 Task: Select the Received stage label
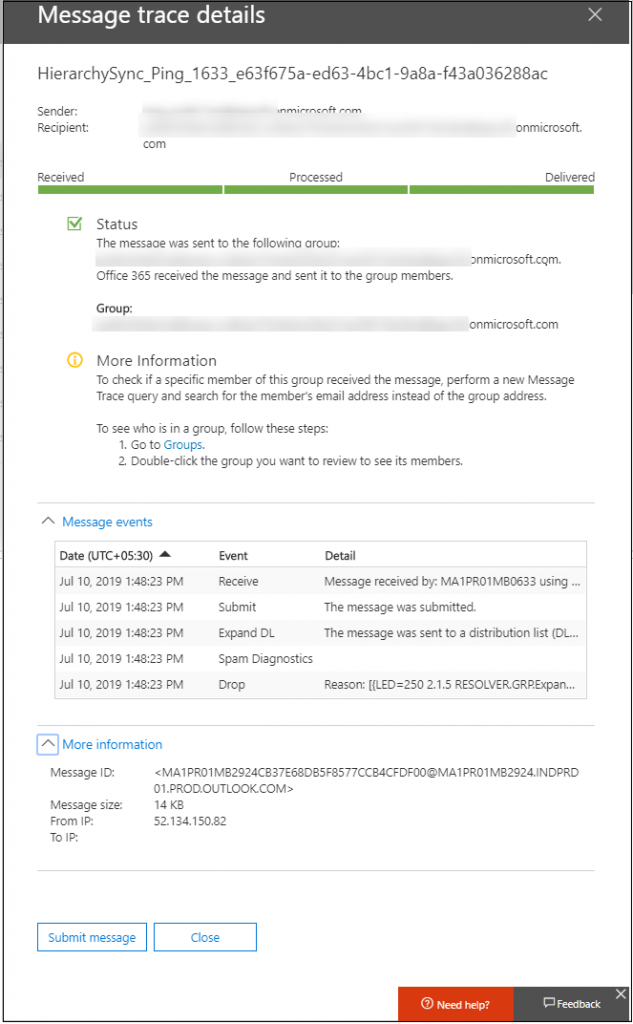pyautogui.click(x=60, y=176)
